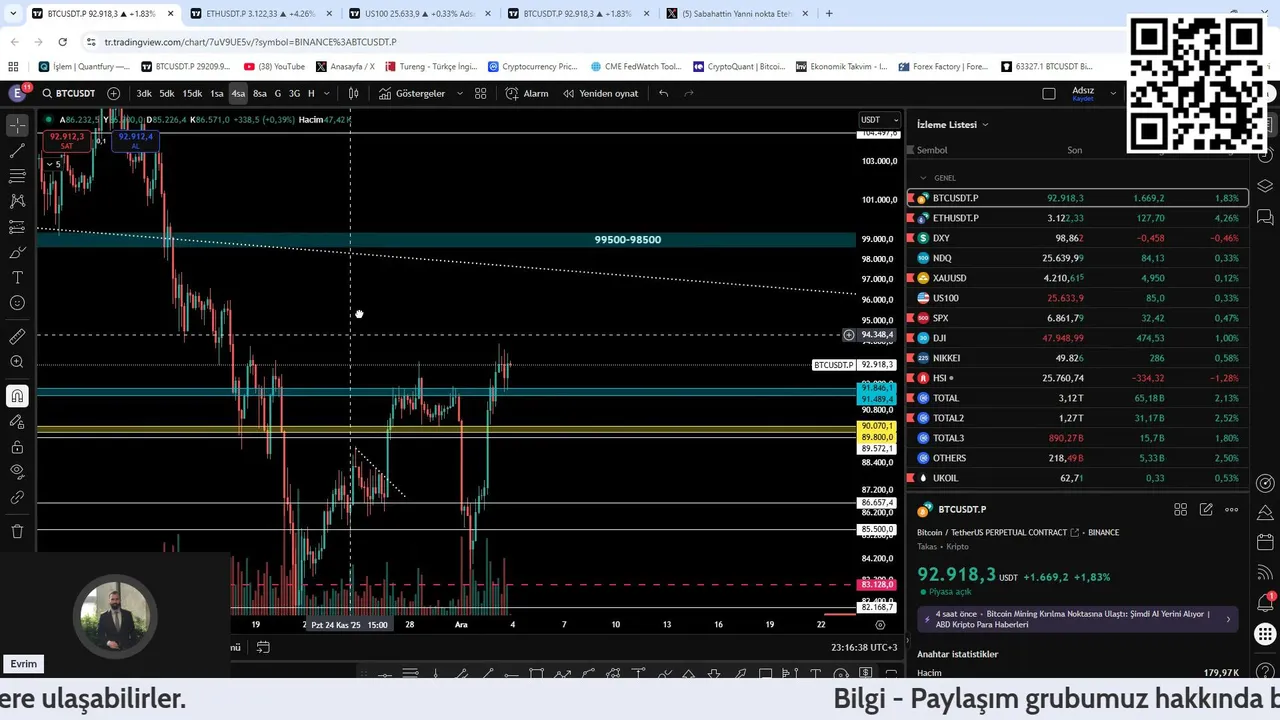The width and height of the screenshot is (1280, 720).
Task: Toggle the red flag on SPX row
Action: point(911,318)
